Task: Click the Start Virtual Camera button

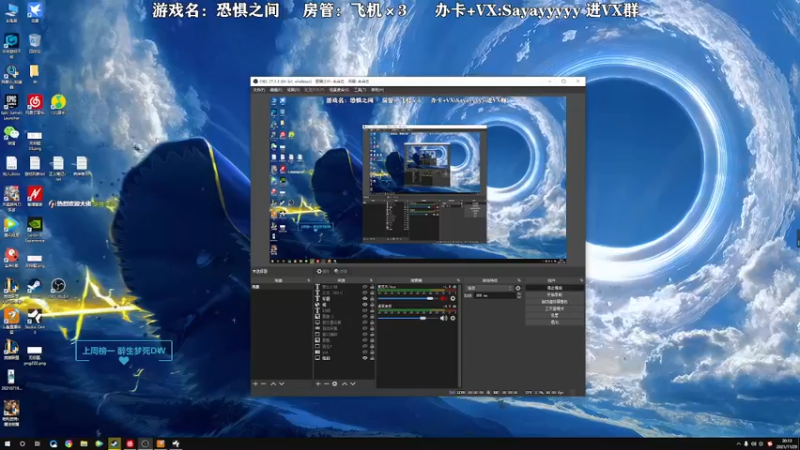Action: [x=555, y=302]
